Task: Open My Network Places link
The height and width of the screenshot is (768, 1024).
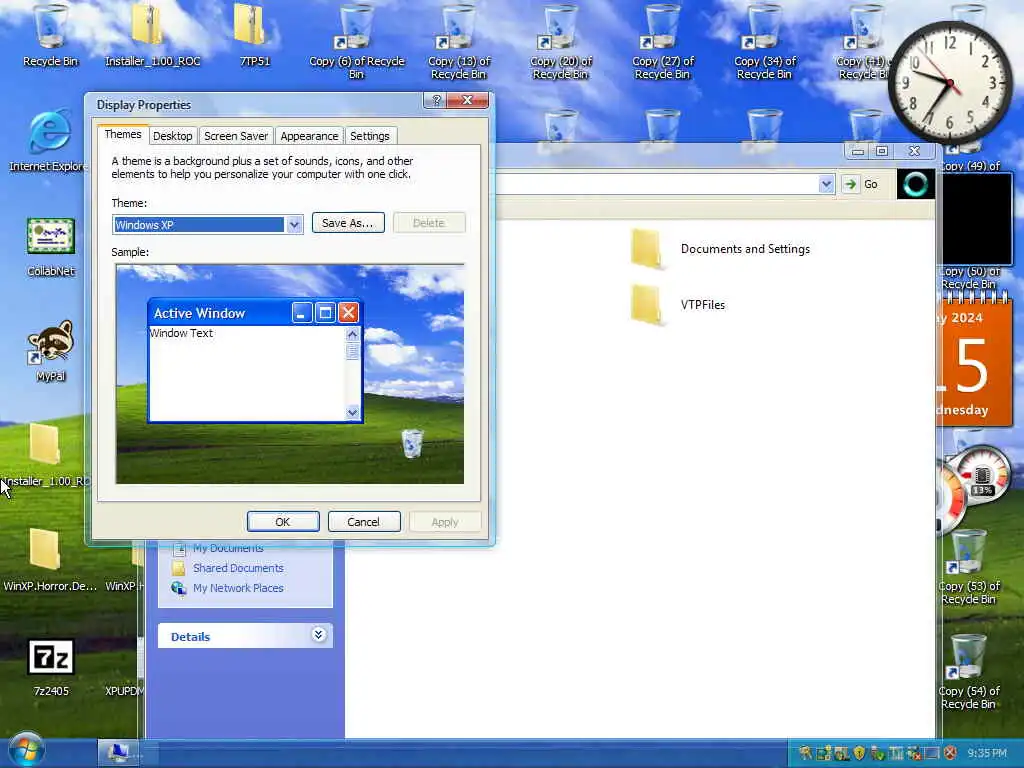Action: tap(238, 588)
